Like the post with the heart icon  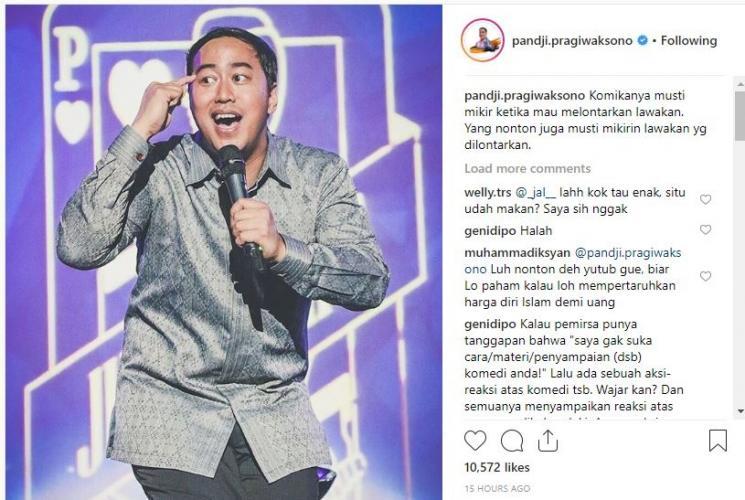coord(475,441)
